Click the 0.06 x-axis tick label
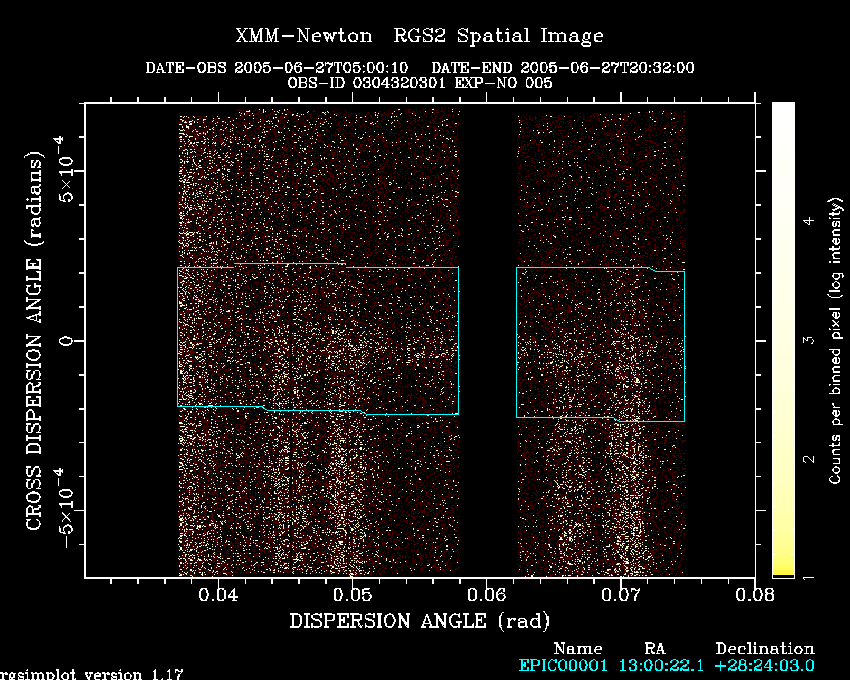 [x=487, y=595]
